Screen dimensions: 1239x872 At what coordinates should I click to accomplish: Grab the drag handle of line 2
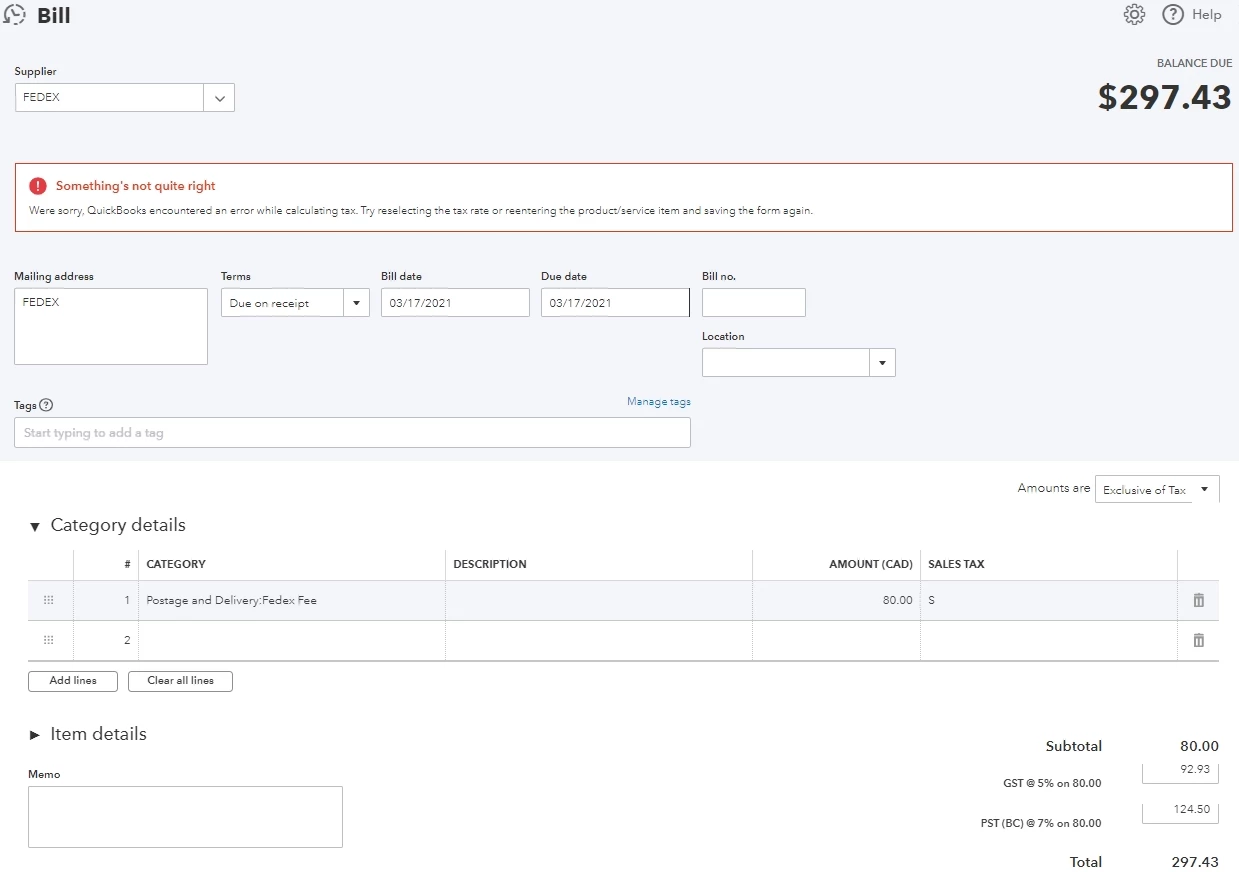[x=49, y=641]
